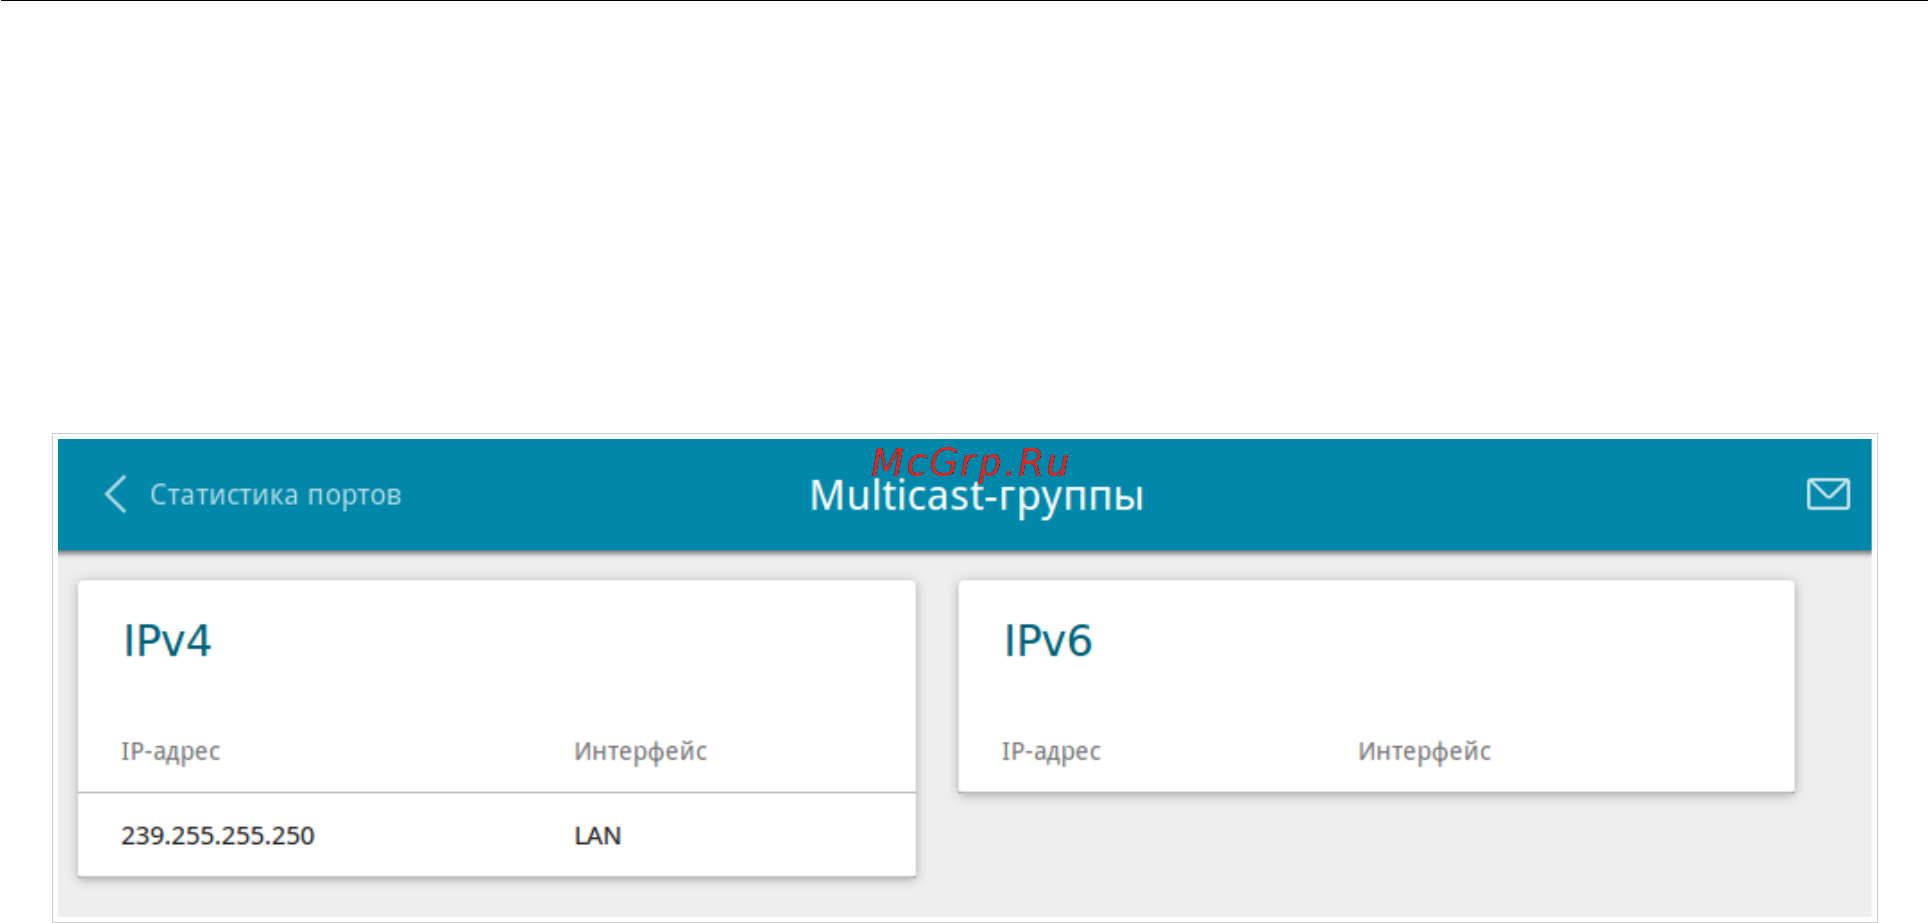Viewport: 1928px width, 923px height.
Task: Click the back chevron arrow
Action: pyautogui.click(x=116, y=494)
